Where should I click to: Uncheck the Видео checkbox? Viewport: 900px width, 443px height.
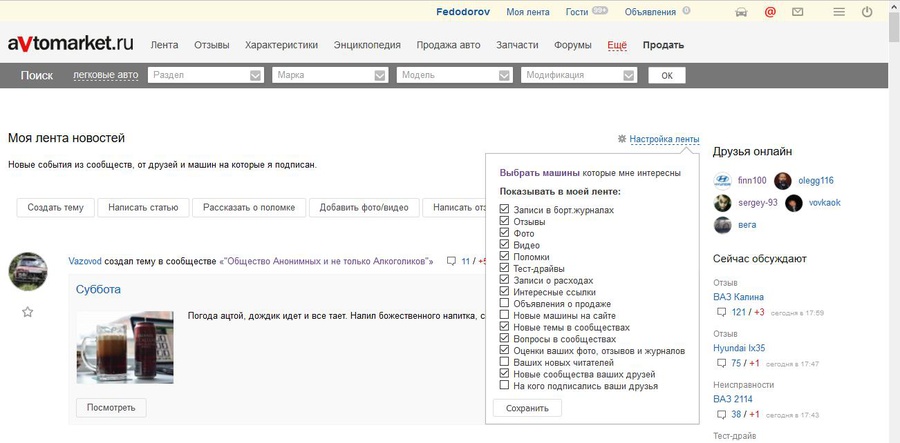504,244
